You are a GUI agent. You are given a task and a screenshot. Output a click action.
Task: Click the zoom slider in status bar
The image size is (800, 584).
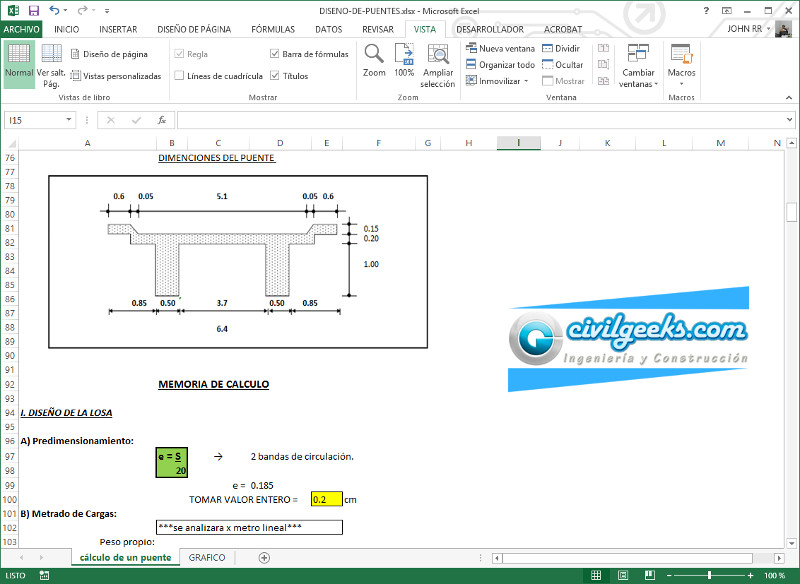(x=709, y=576)
